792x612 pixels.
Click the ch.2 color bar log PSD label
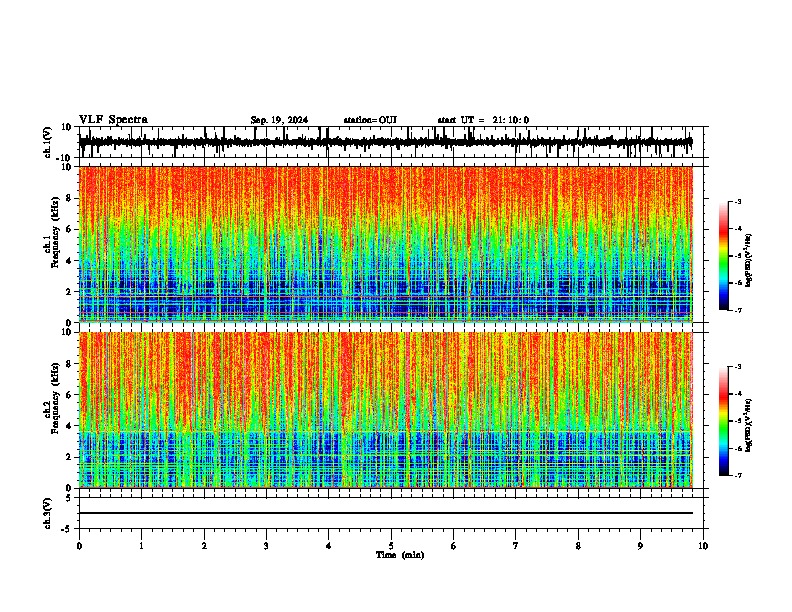tap(748, 426)
